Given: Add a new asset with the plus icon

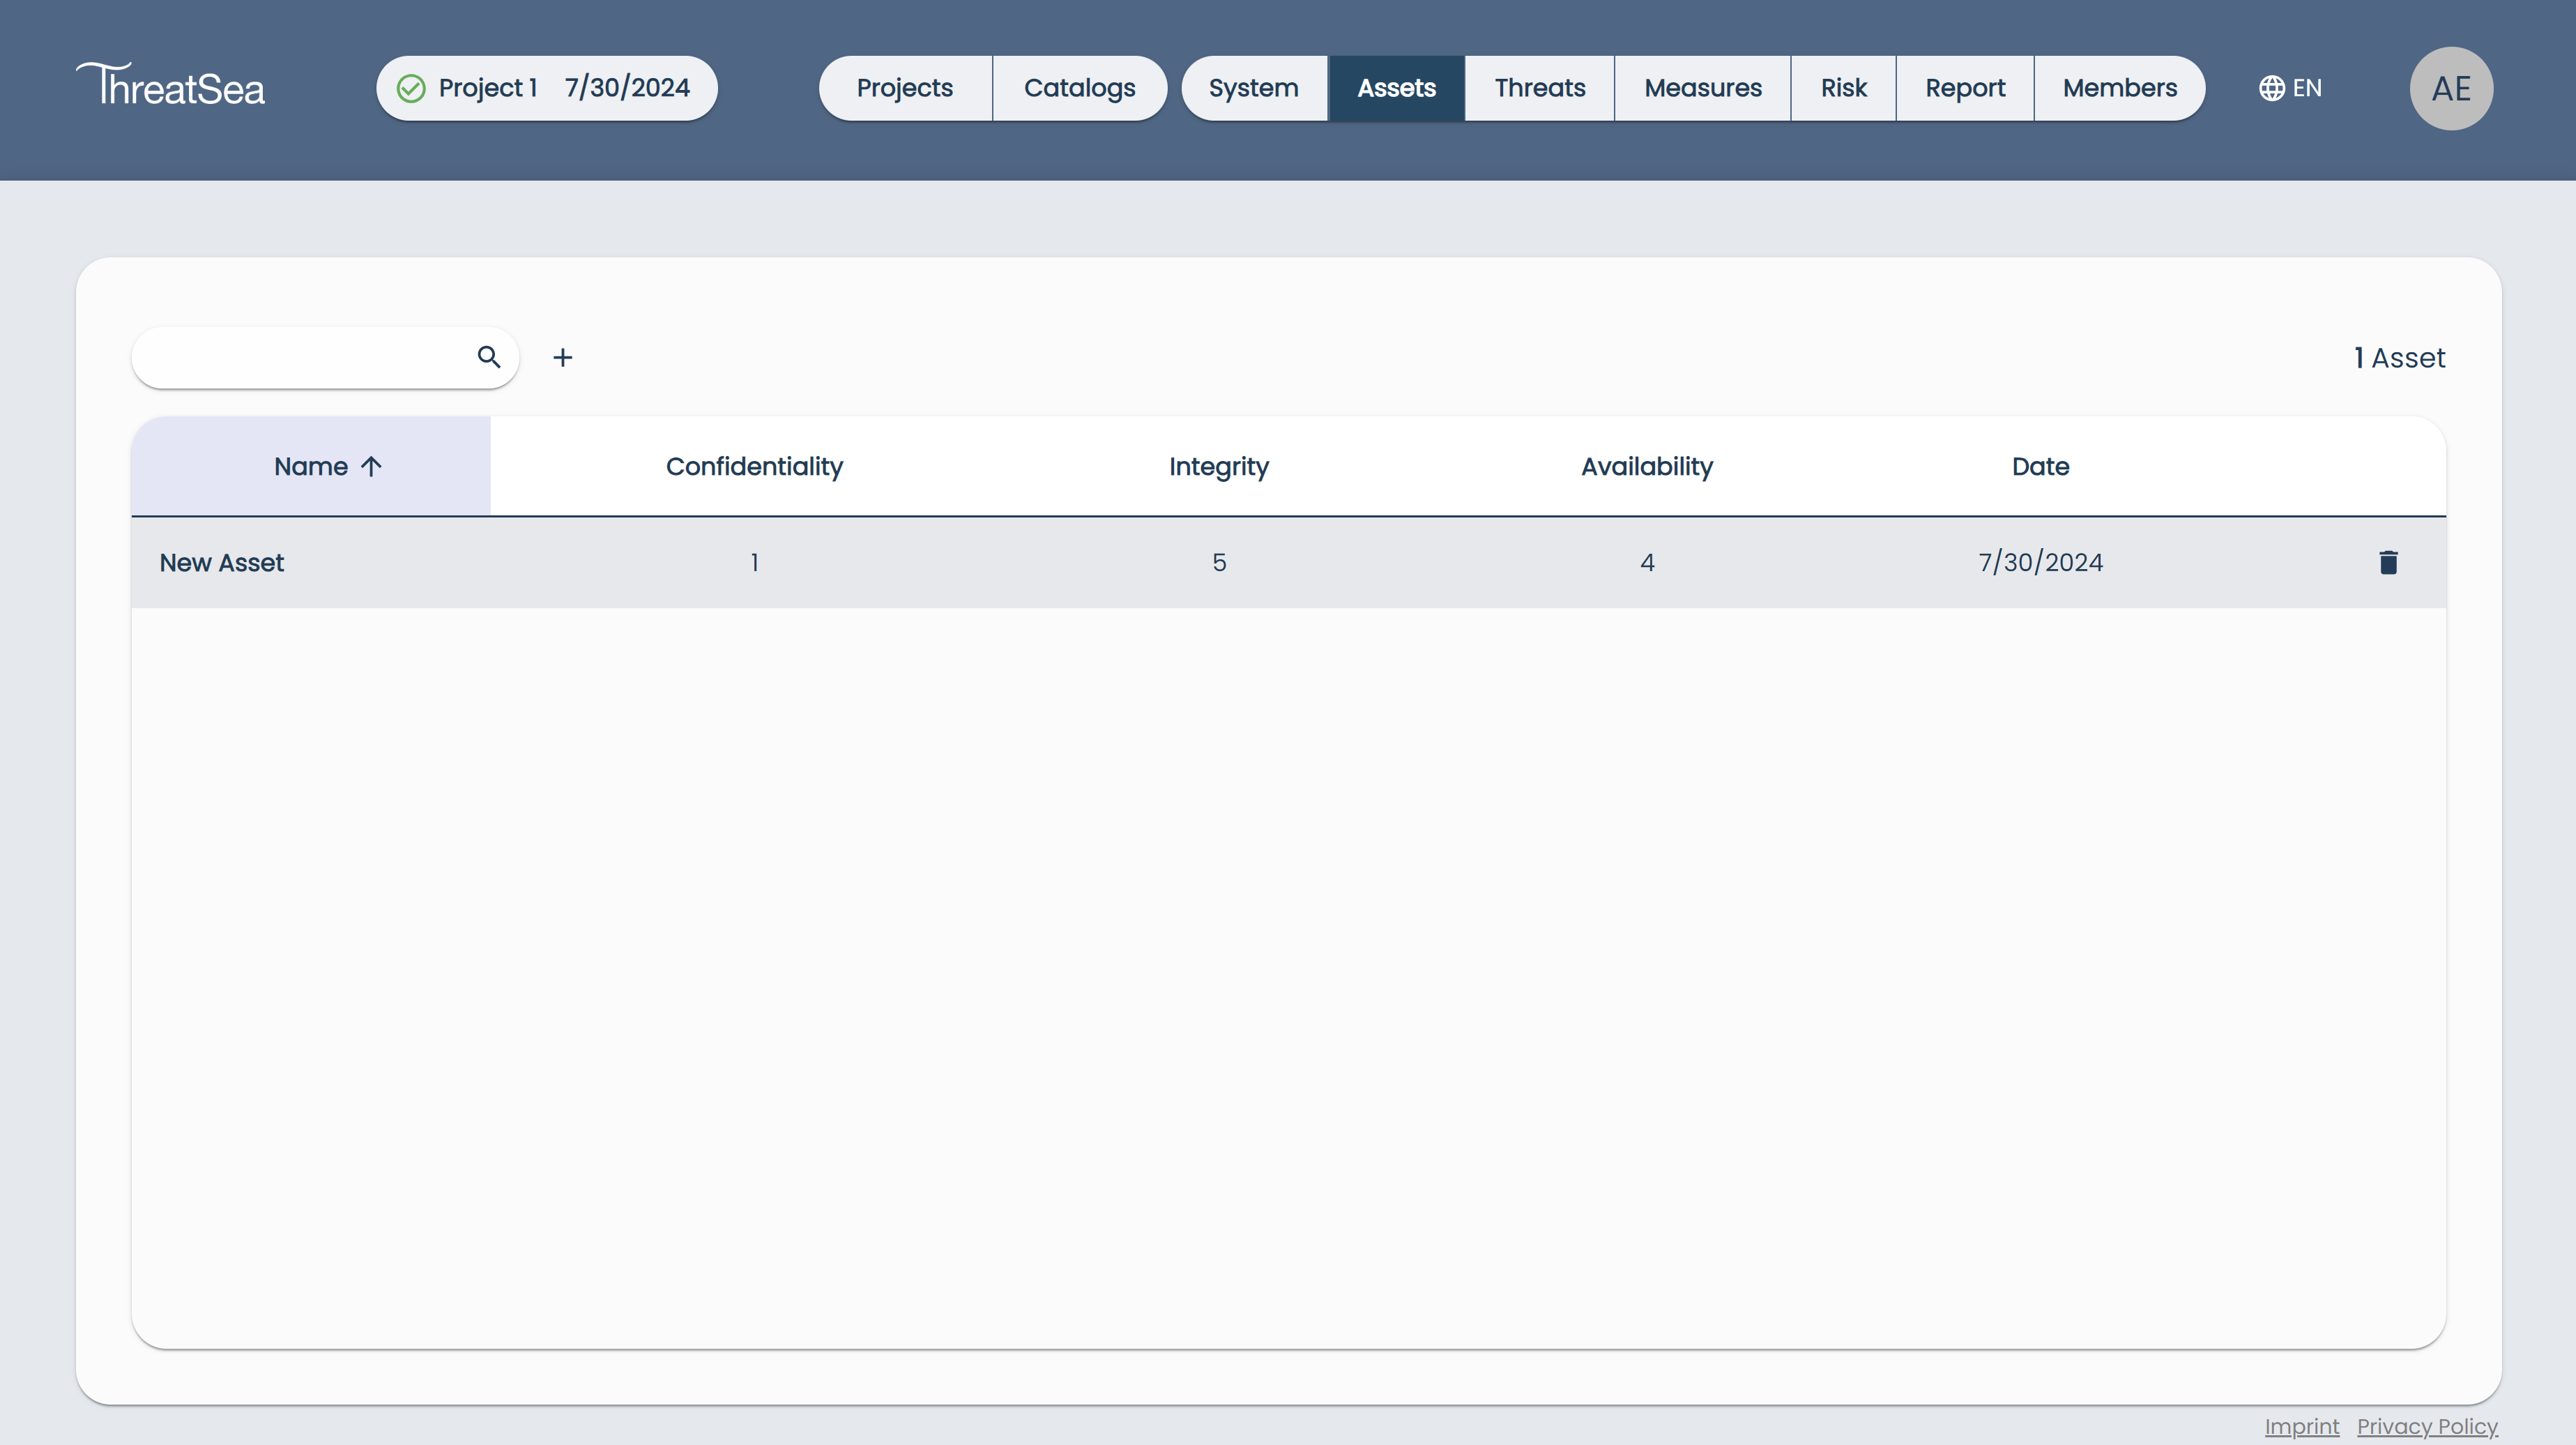Looking at the screenshot, I should (563, 357).
